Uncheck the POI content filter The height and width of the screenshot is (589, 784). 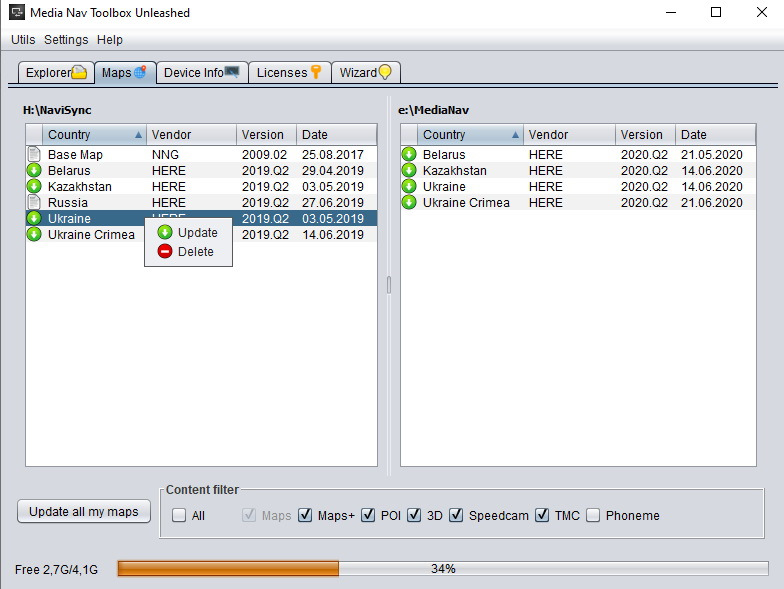tap(368, 515)
